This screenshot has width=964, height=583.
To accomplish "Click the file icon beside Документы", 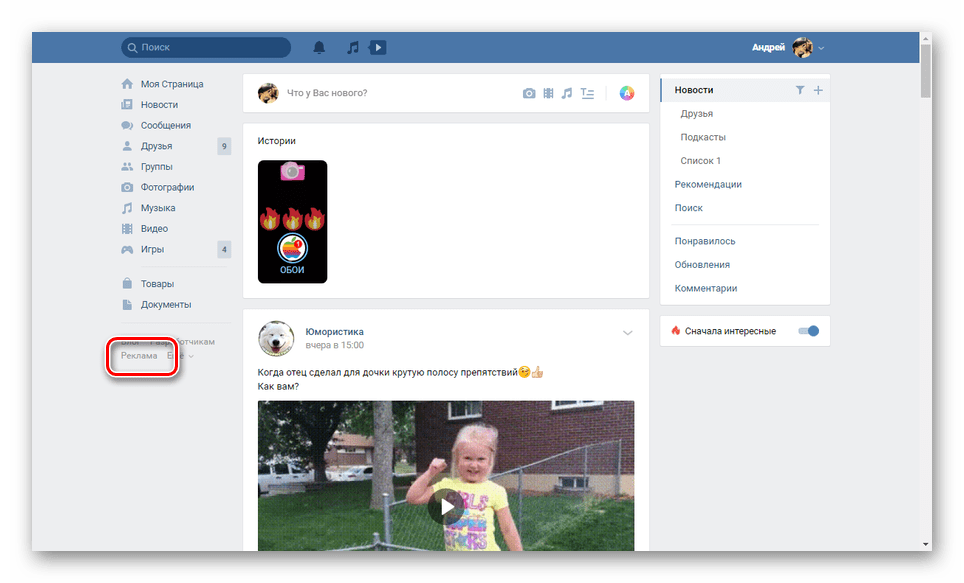I will click(127, 304).
